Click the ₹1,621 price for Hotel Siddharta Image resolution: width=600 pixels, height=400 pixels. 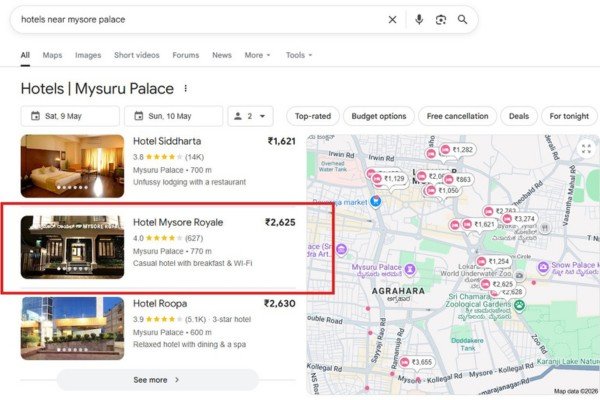[282, 141]
